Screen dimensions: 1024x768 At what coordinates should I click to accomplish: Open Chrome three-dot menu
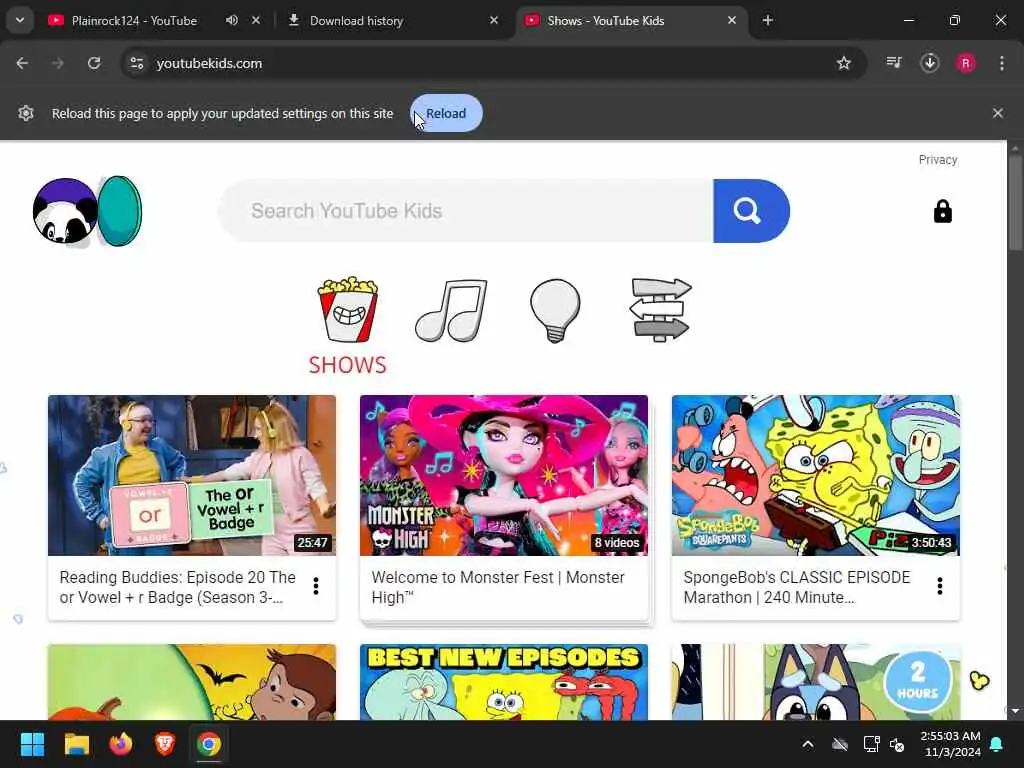(1002, 63)
